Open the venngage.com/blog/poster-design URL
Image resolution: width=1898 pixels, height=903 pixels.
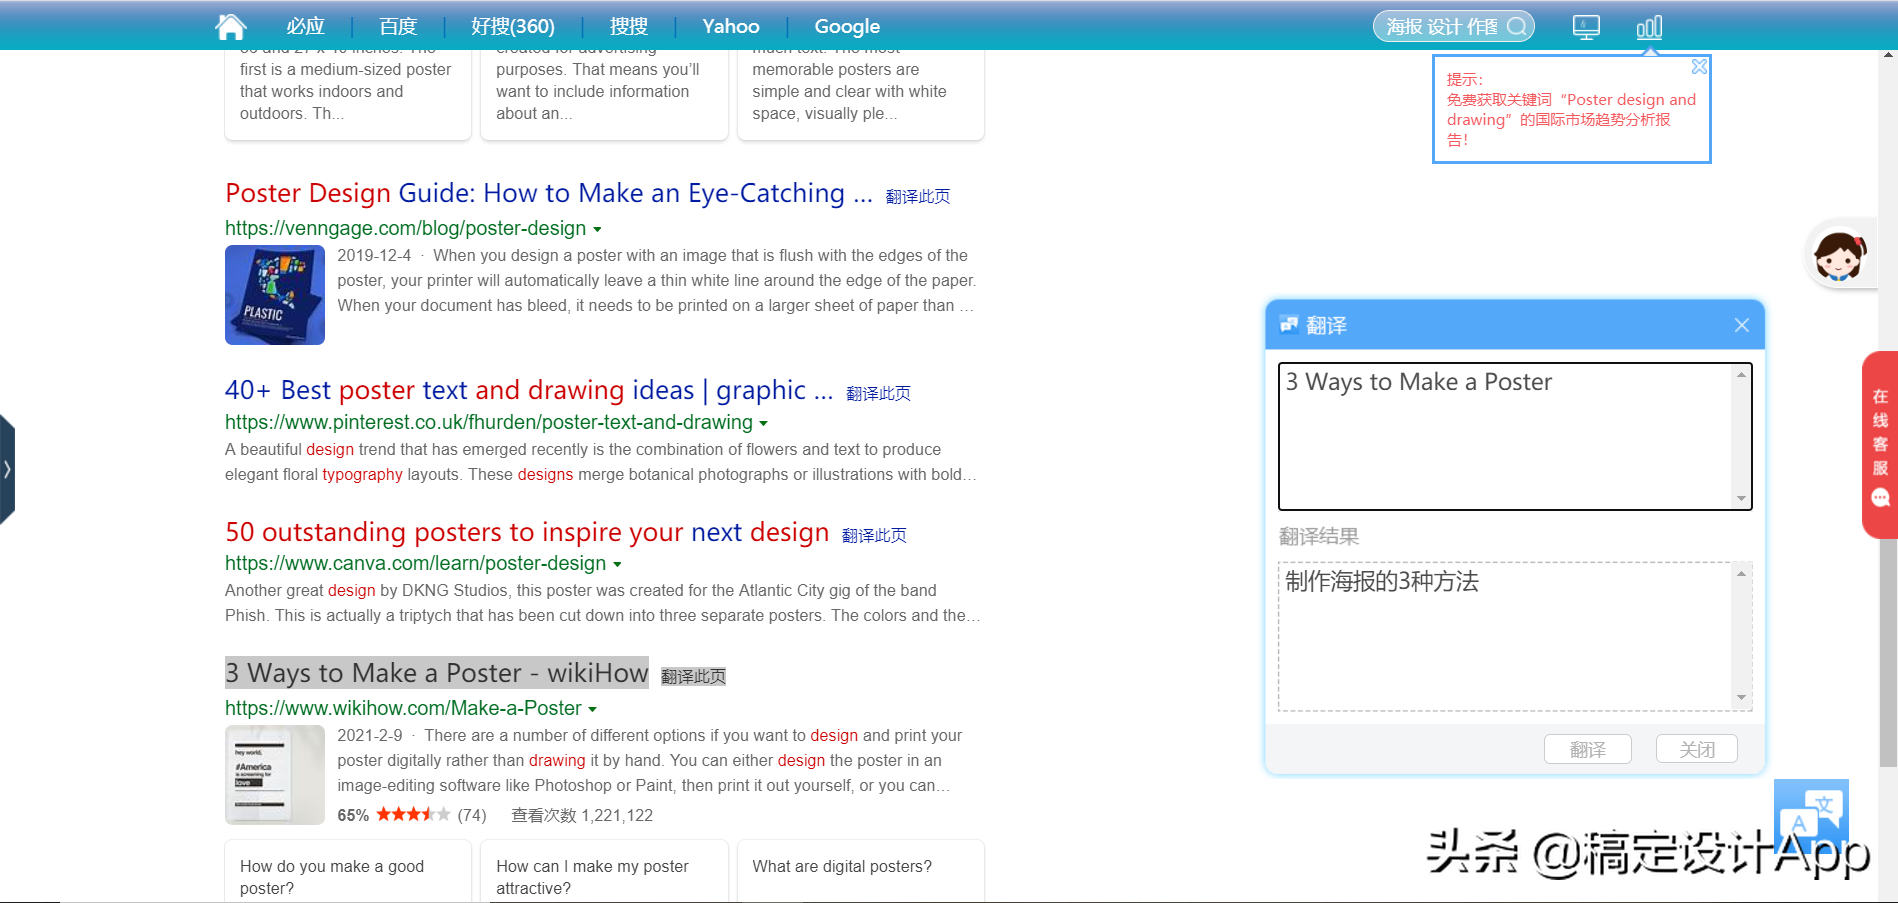[405, 229]
